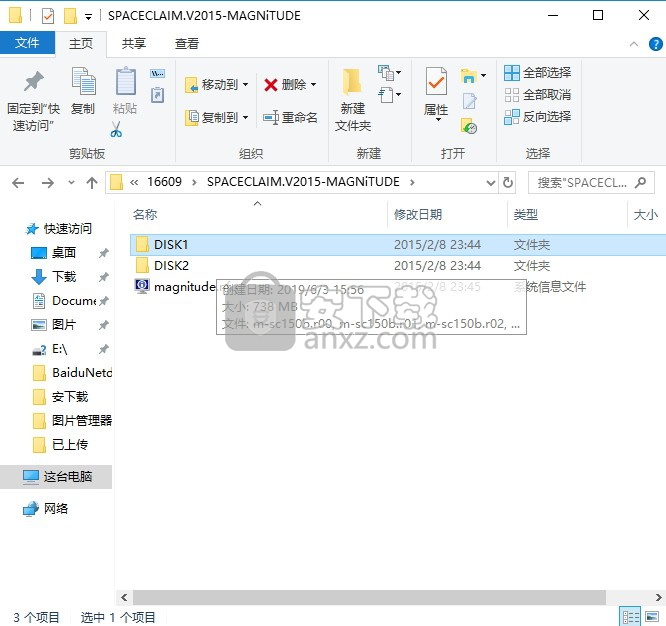Screen dimensions: 666x626
Task: Sort by Date modified (修改日期) column
Action: click(418, 215)
